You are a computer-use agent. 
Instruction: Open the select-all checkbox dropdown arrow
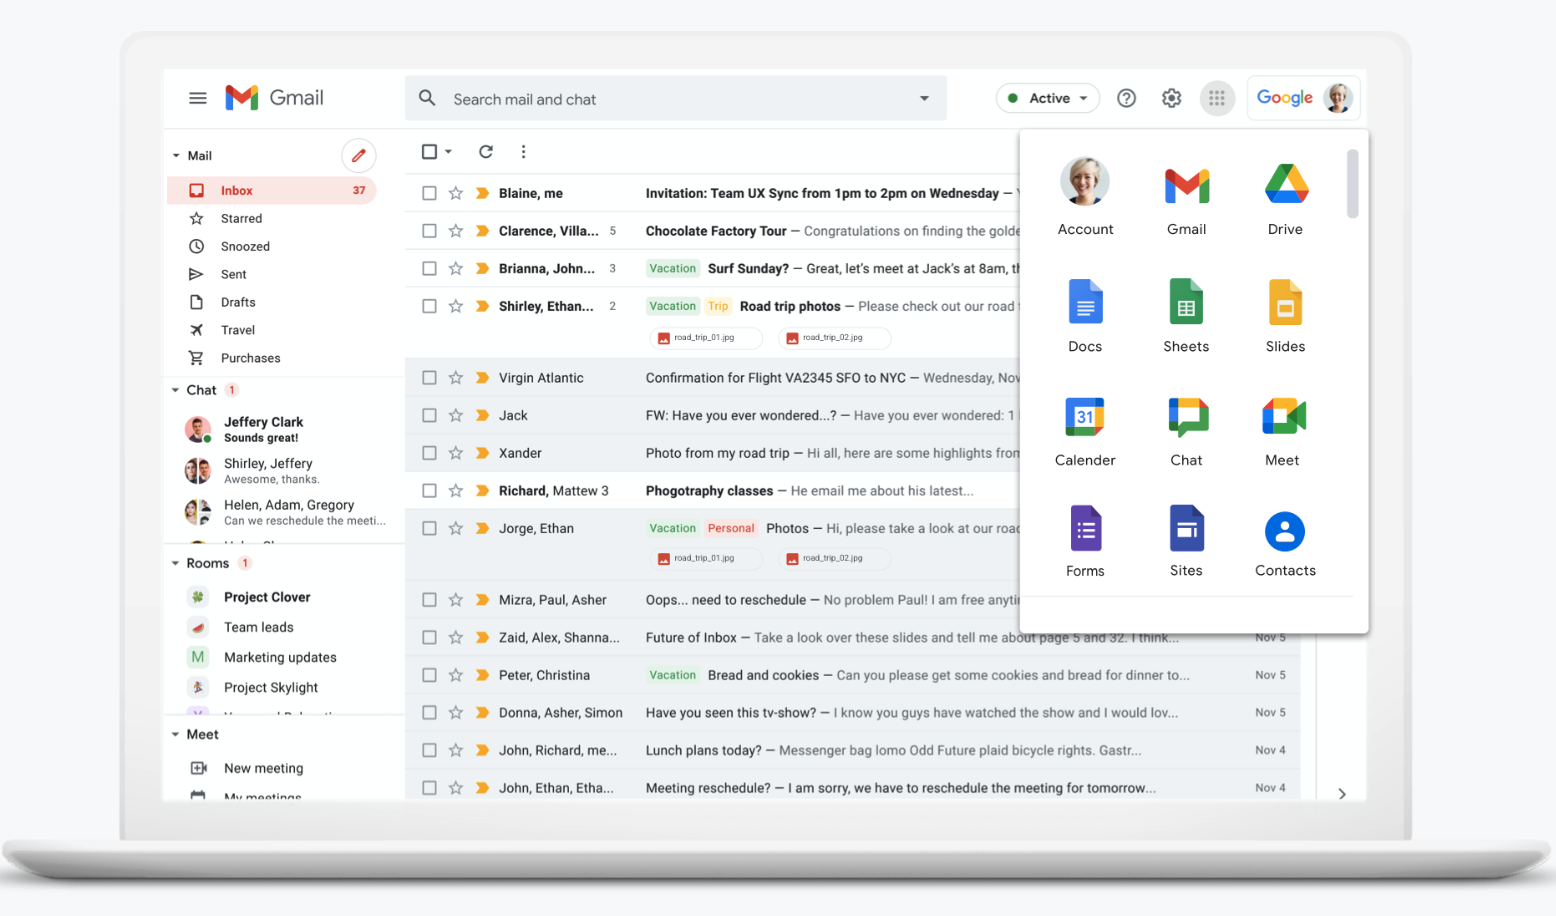click(448, 152)
